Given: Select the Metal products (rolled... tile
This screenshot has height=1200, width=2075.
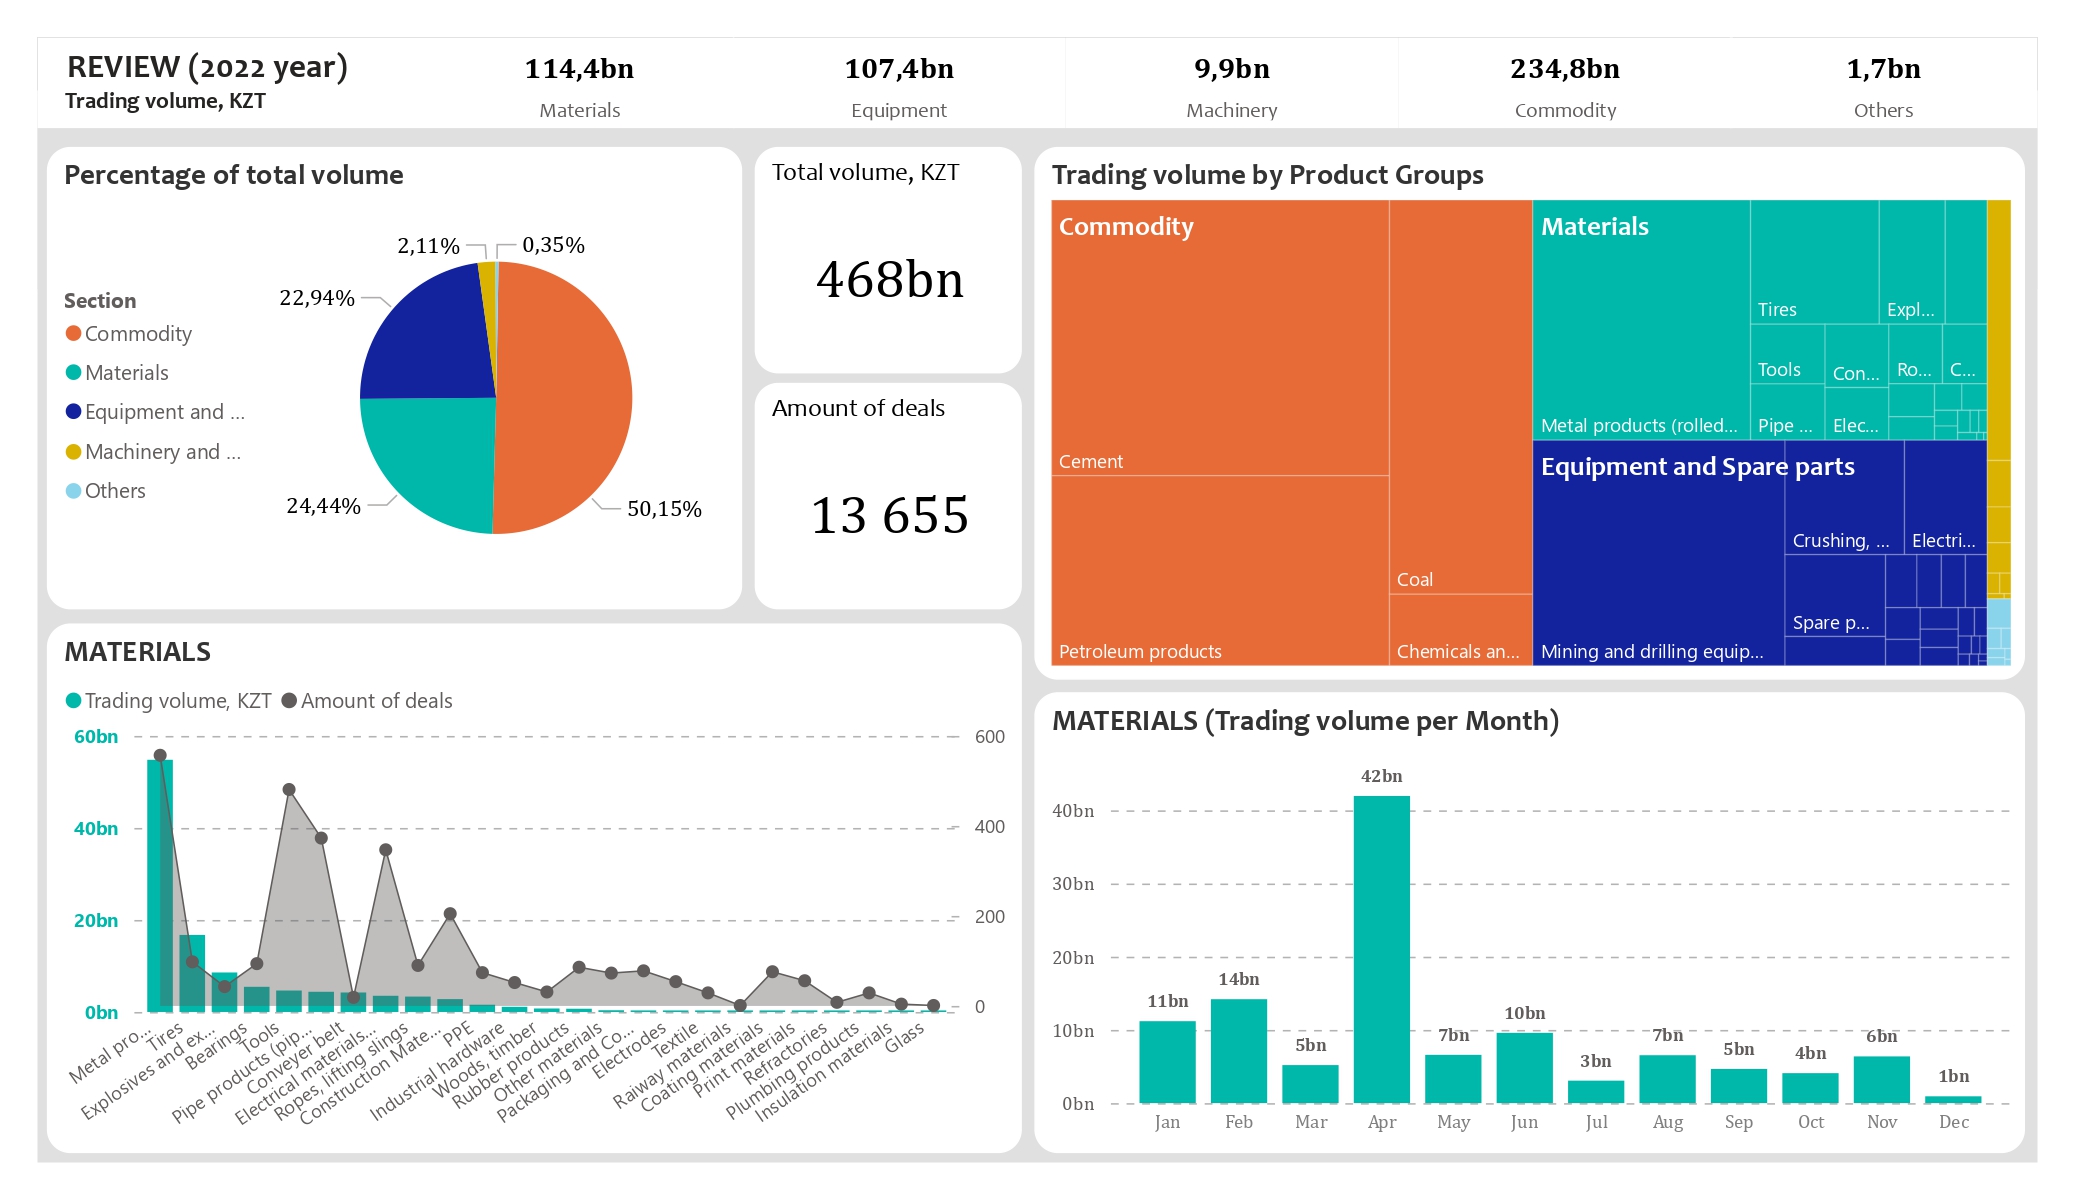Looking at the screenshot, I should click(x=1641, y=320).
